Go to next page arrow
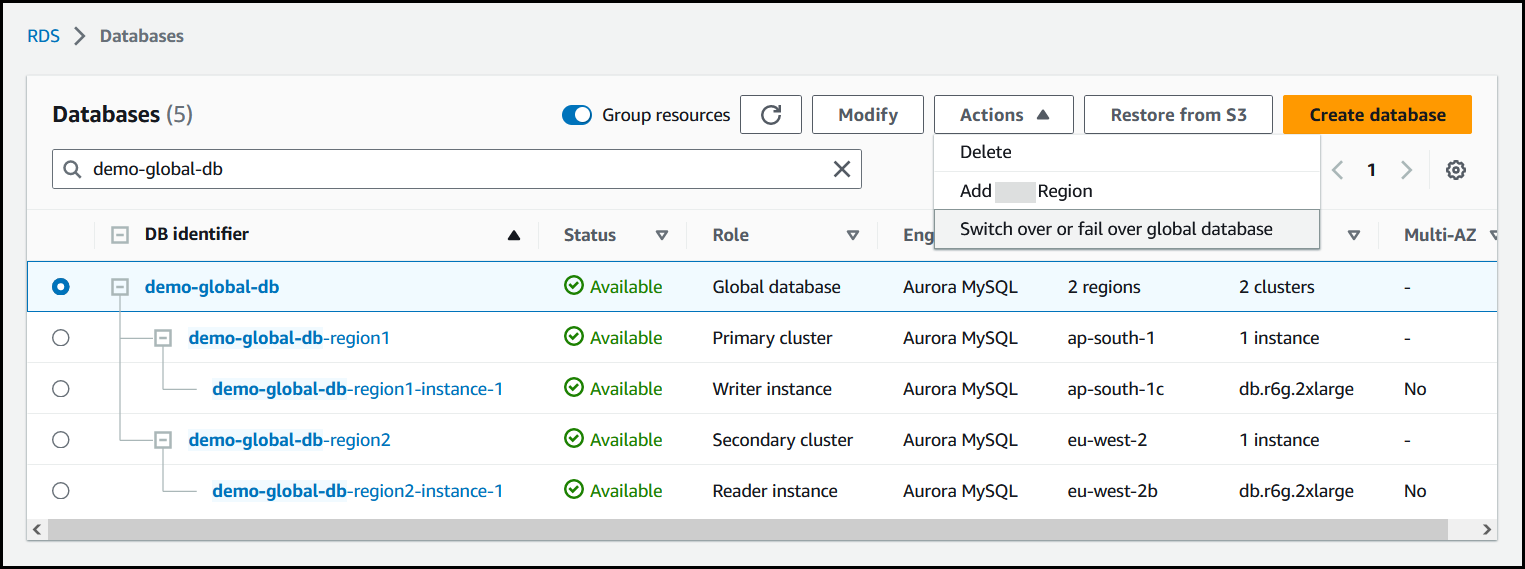This screenshot has width=1525, height=569. (1406, 170)
